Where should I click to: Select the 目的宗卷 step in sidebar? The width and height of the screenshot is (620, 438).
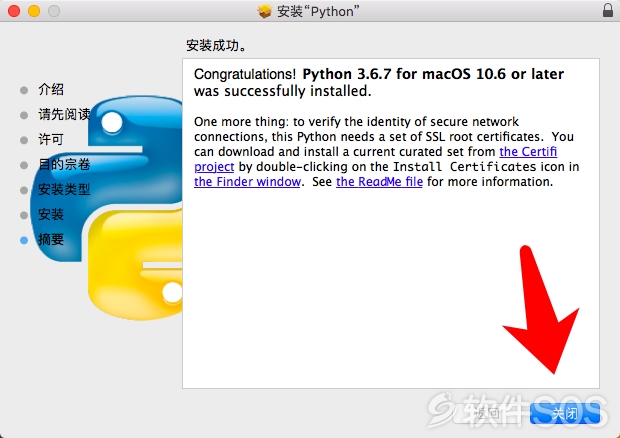point(64,164)
